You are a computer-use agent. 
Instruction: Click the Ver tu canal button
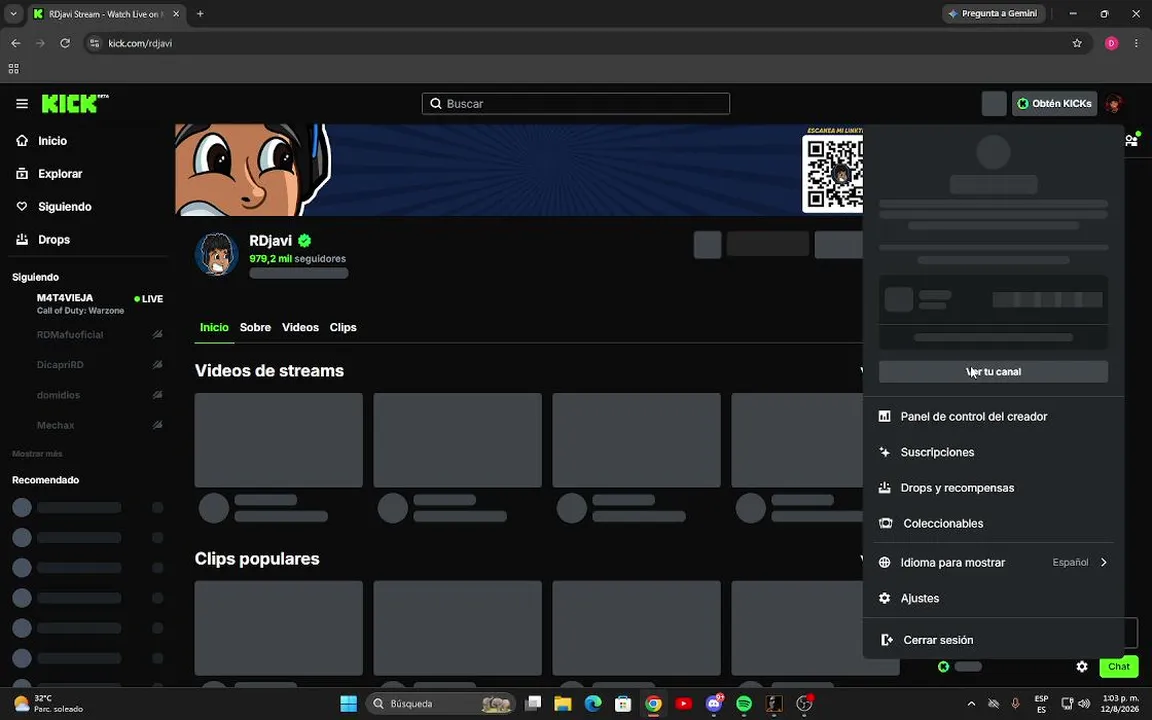(x=993, y=372)
